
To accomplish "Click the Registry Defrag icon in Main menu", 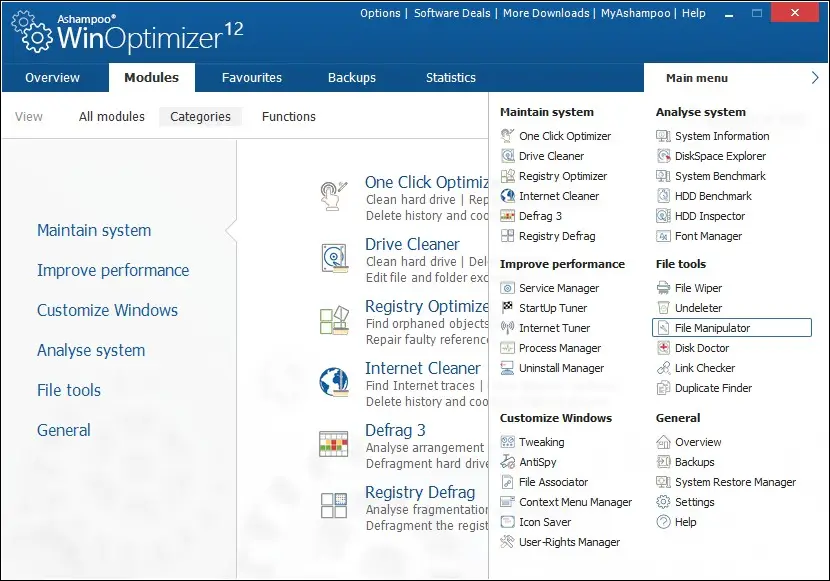I will (507, 236).
